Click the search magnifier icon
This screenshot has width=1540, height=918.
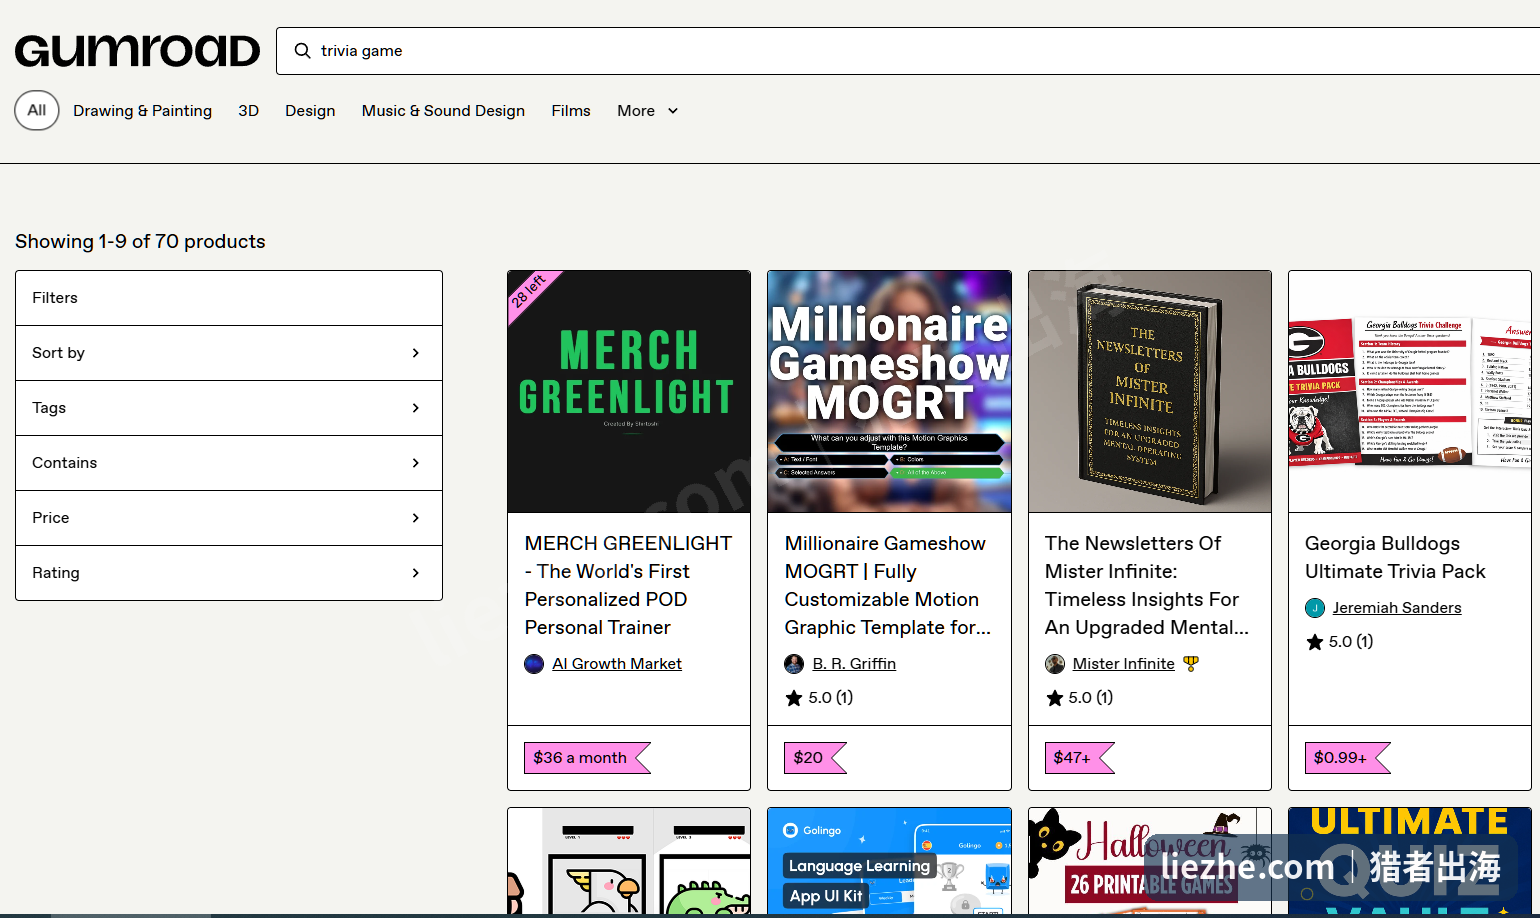click(x=302, y=51)
